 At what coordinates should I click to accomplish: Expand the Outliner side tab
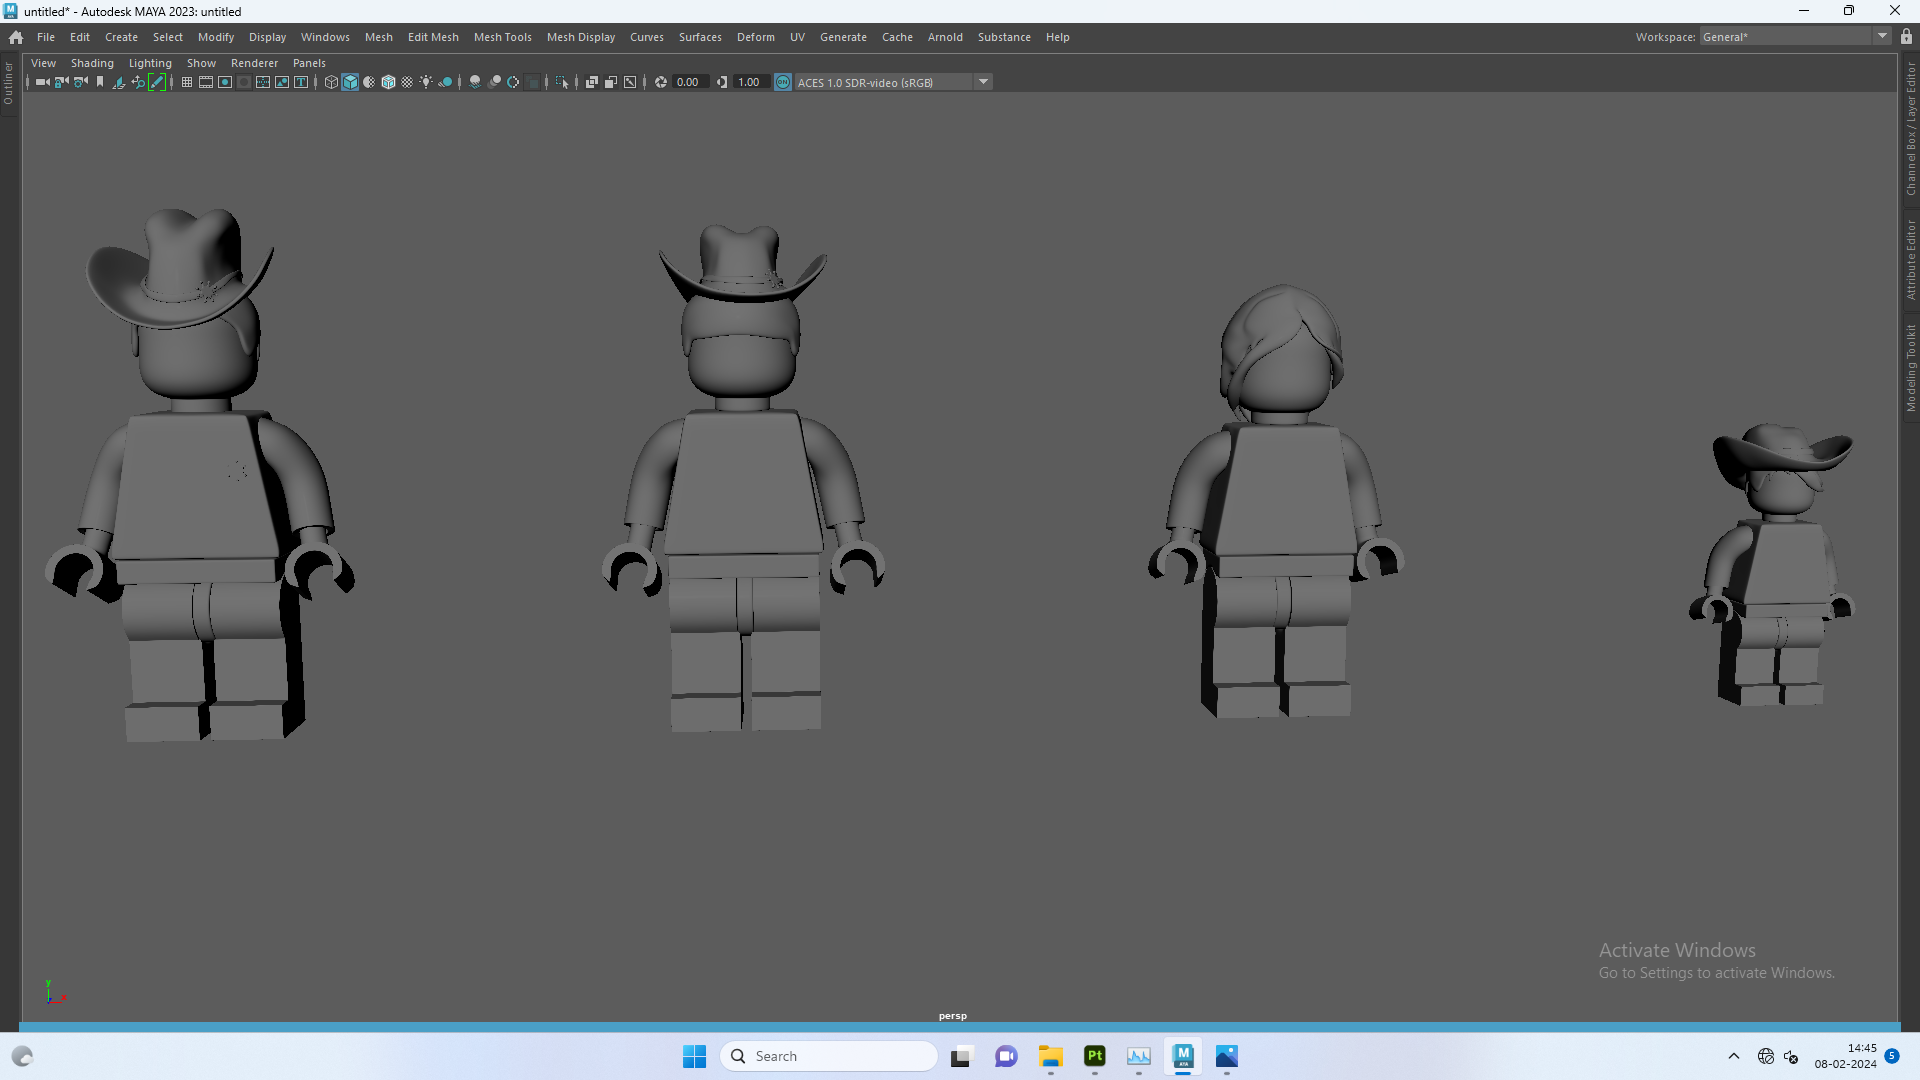(8, 84)
